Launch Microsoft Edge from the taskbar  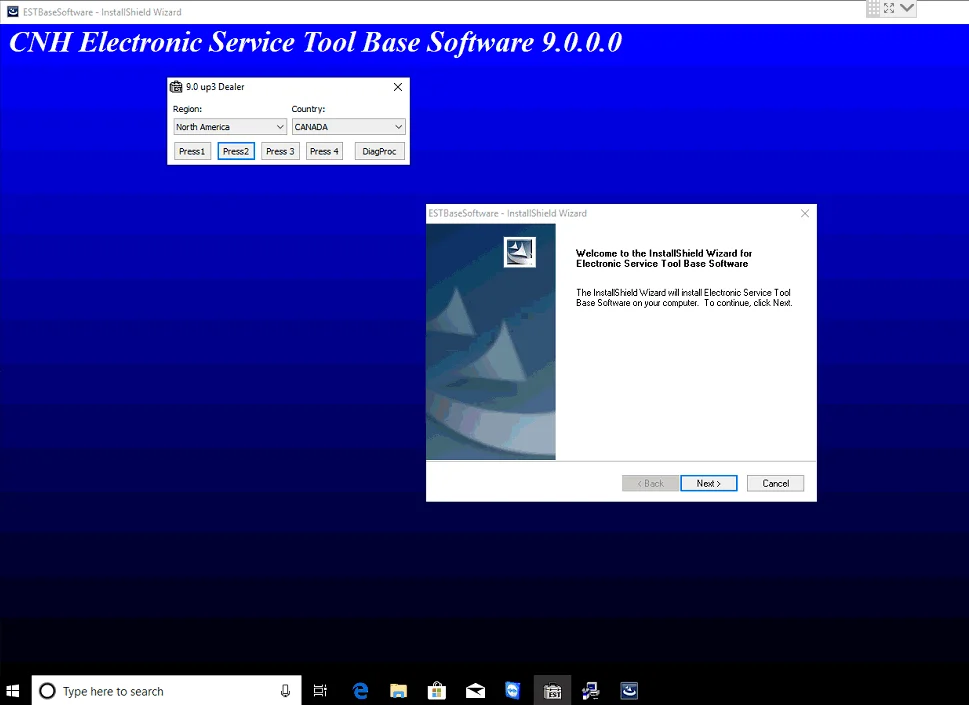click(x=360, y=691)
